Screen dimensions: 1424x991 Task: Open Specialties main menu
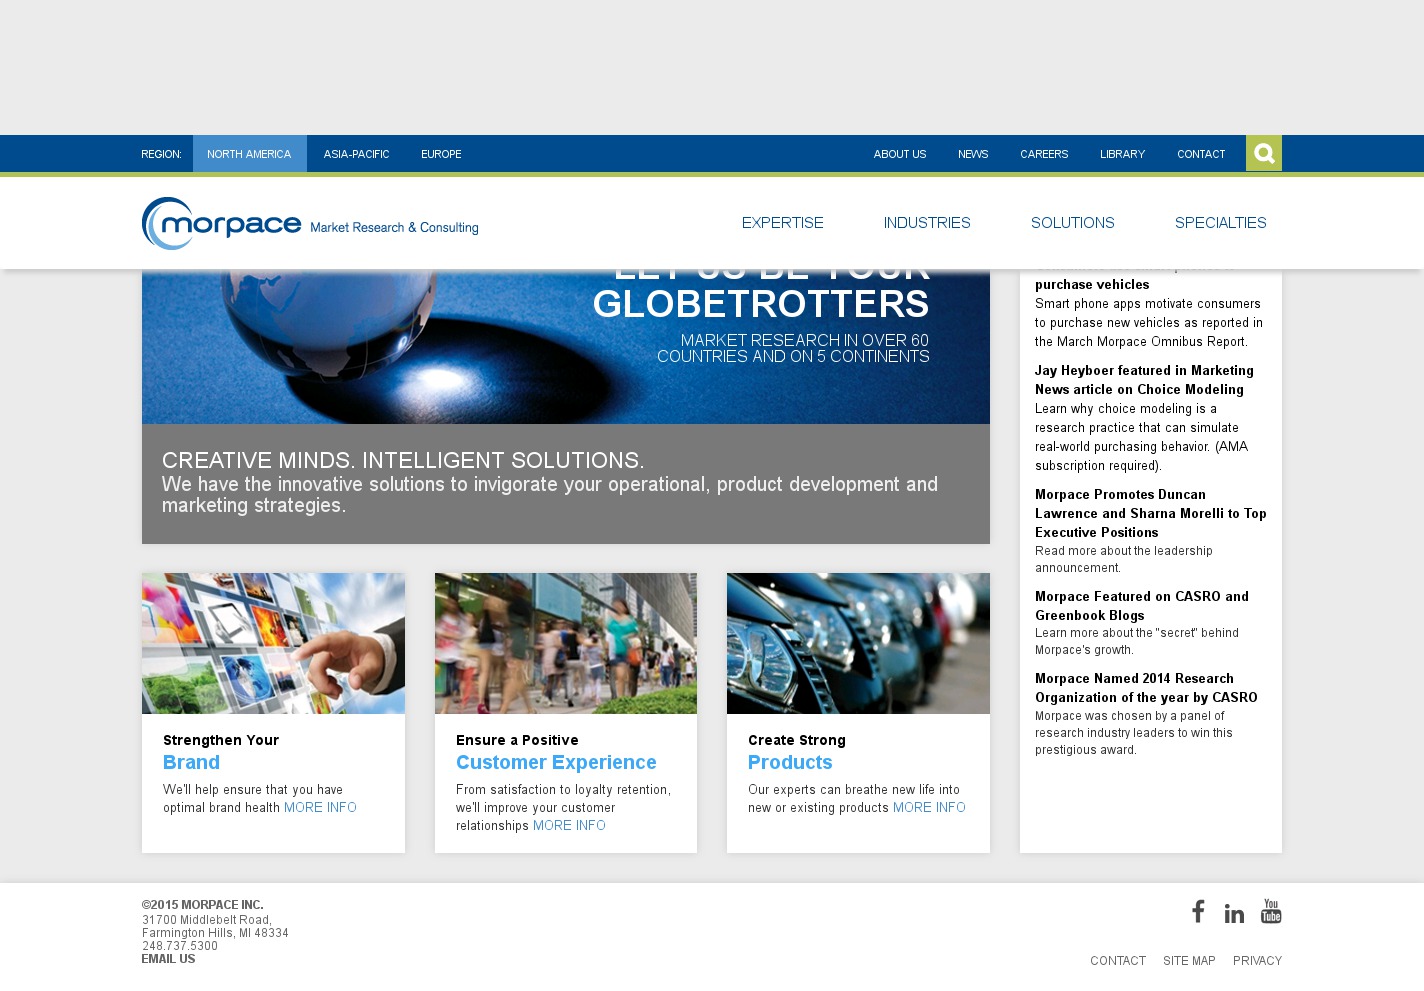tap(1221, 223)
